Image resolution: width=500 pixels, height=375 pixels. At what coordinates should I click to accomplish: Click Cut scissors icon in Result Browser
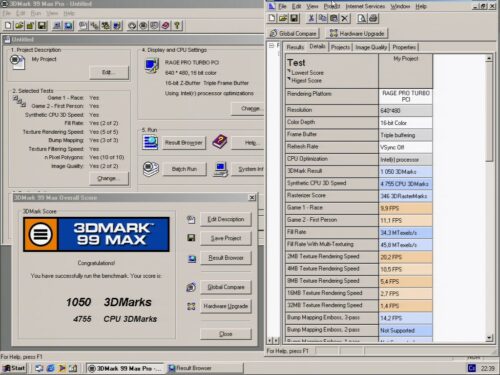coord(311,18)
